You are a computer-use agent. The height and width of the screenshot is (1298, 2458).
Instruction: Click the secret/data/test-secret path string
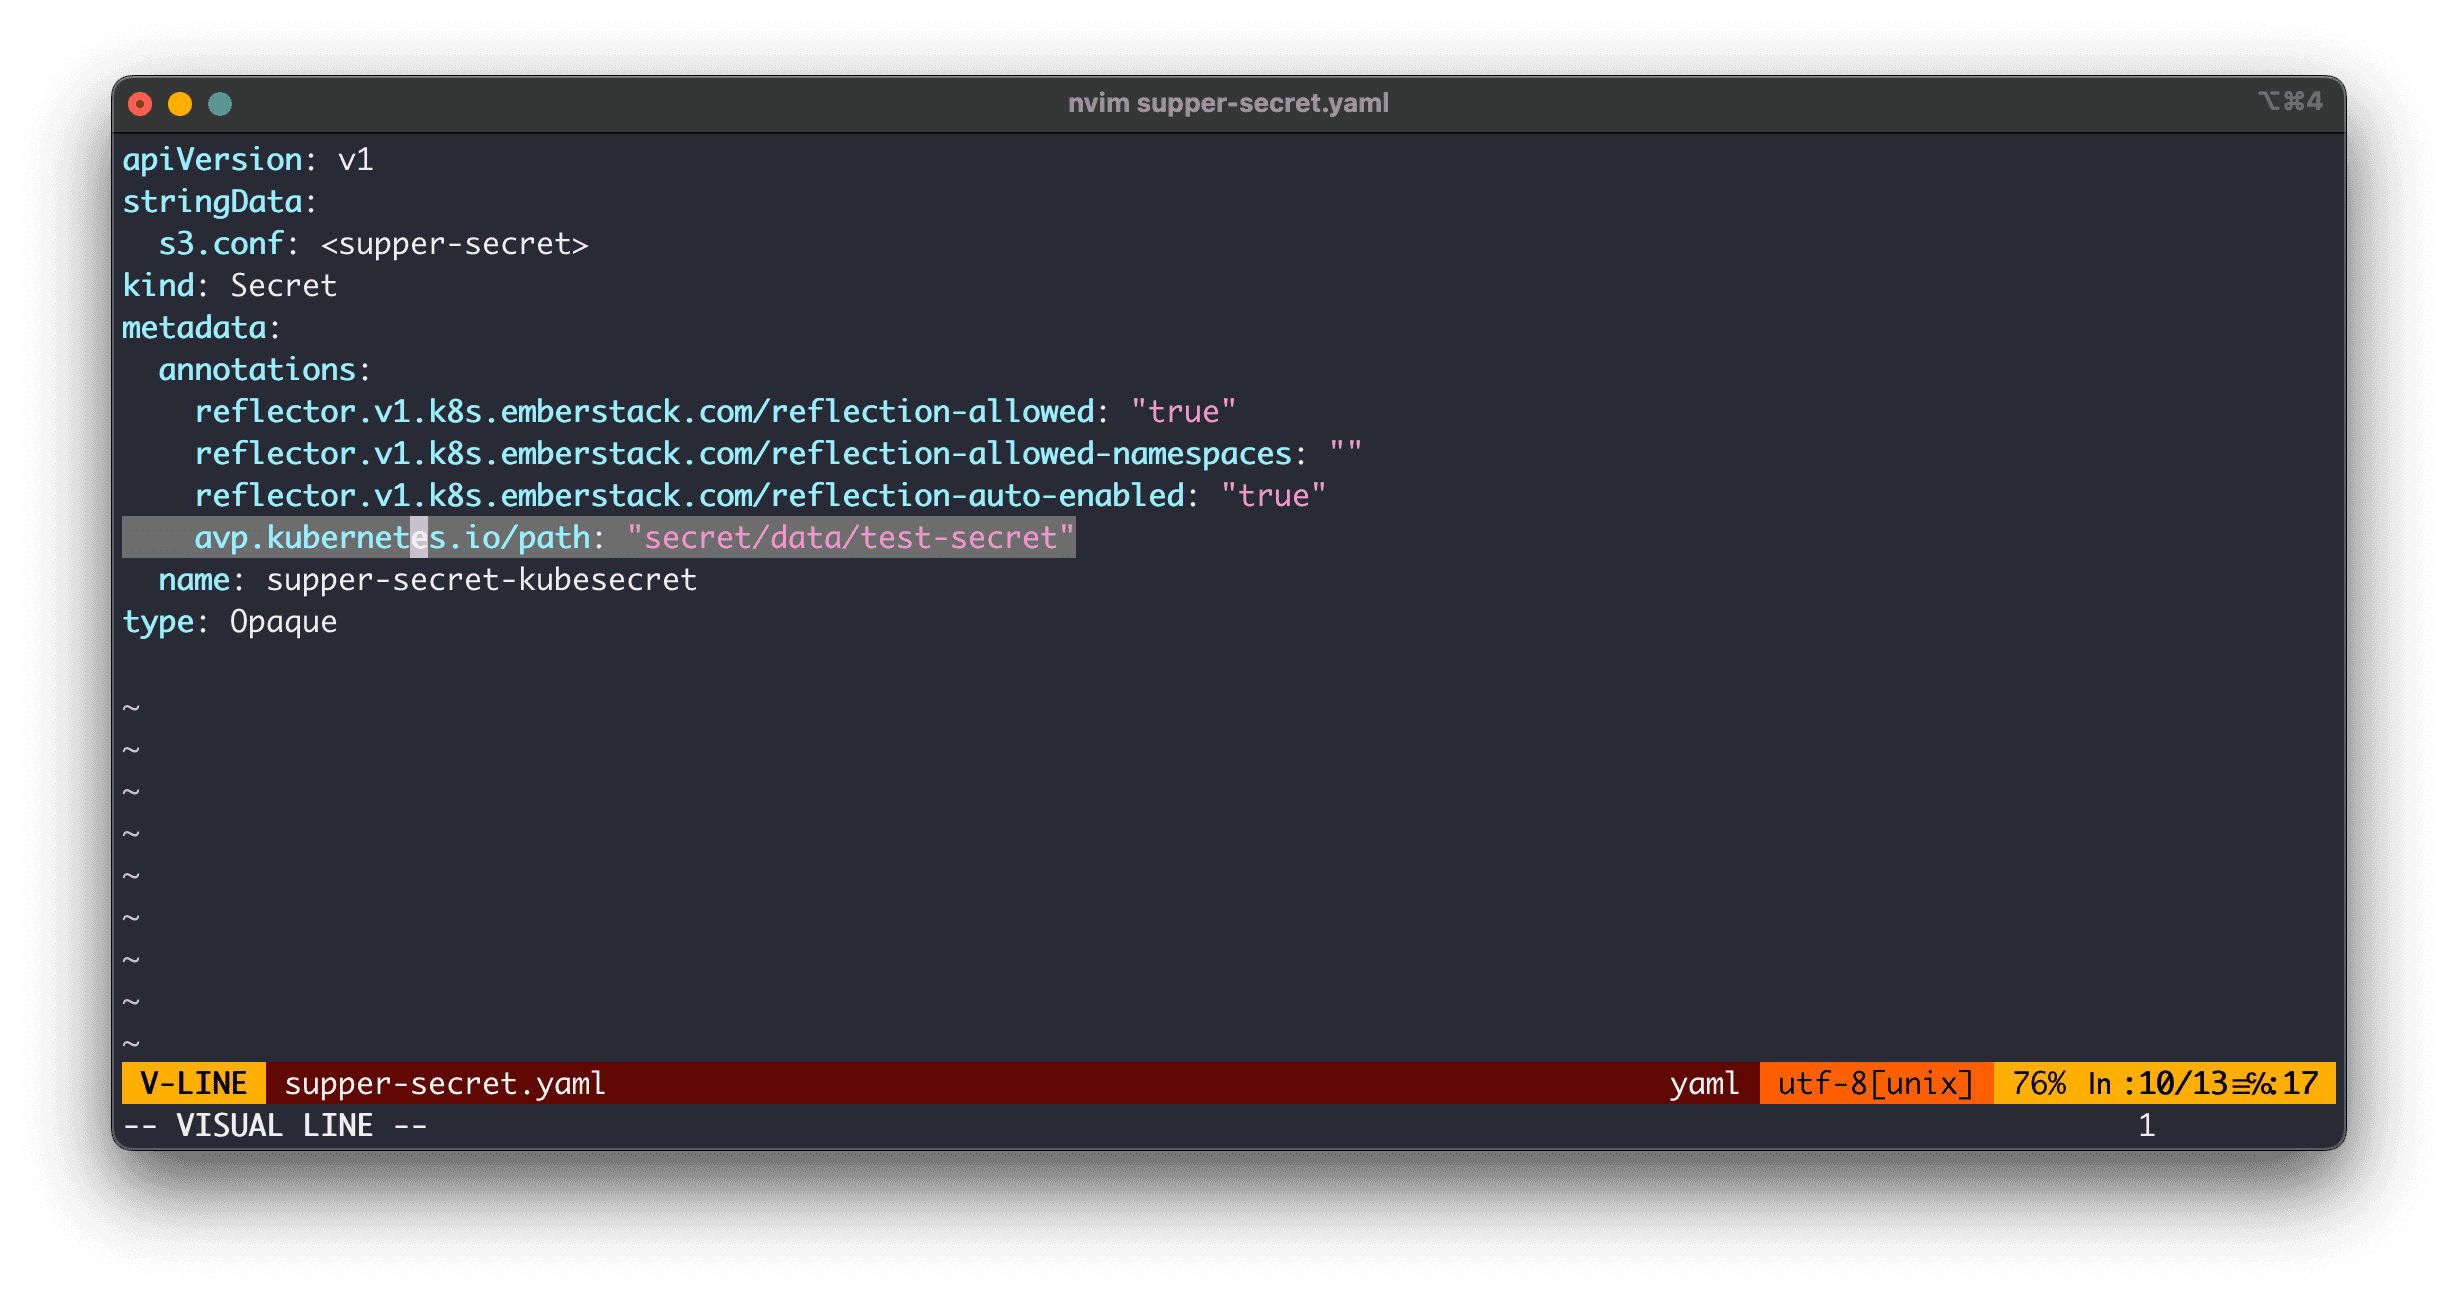pyautogui.click(x=850, y=538)
